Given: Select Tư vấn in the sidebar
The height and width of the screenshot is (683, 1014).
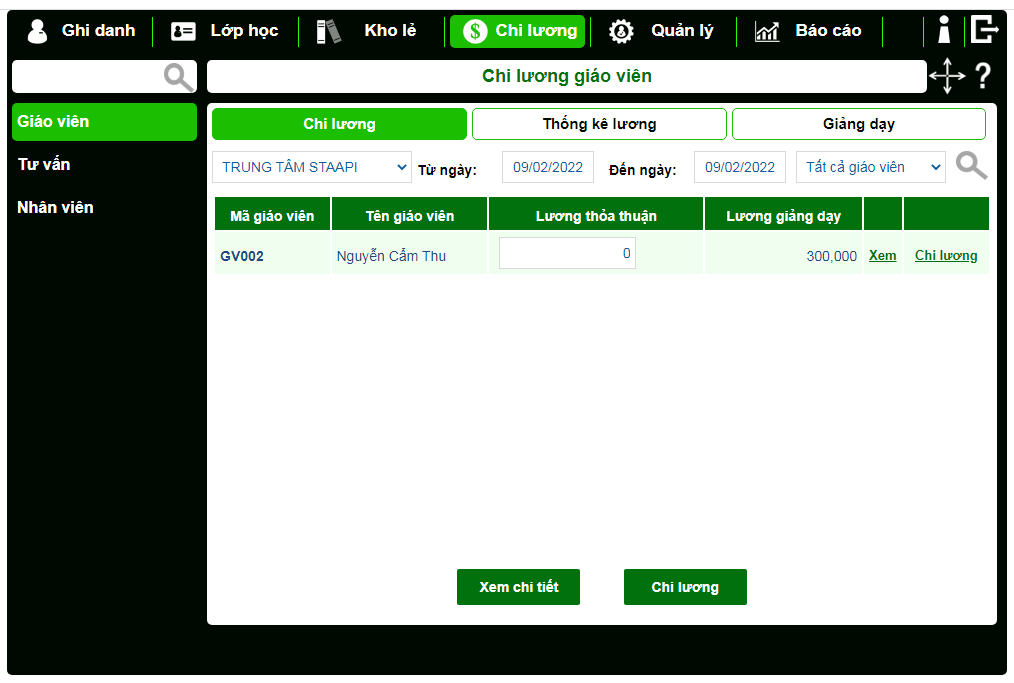Looking at the screenshot, I should coord(44,164).
